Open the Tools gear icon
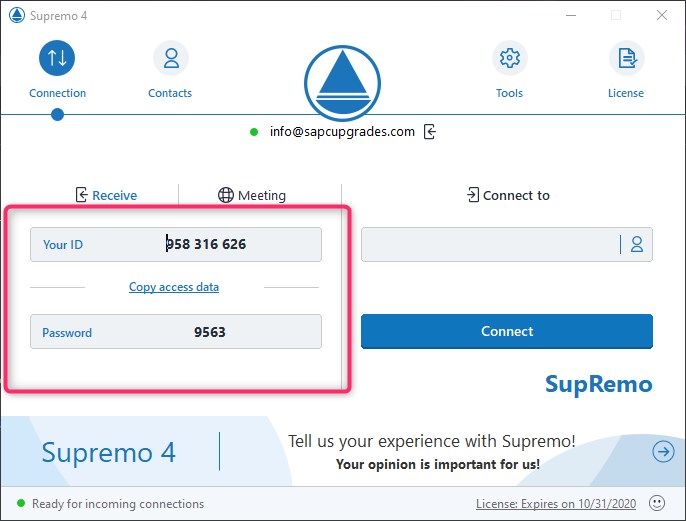The width and height of the screenshot is (686, 521). [x=510, y=58]
